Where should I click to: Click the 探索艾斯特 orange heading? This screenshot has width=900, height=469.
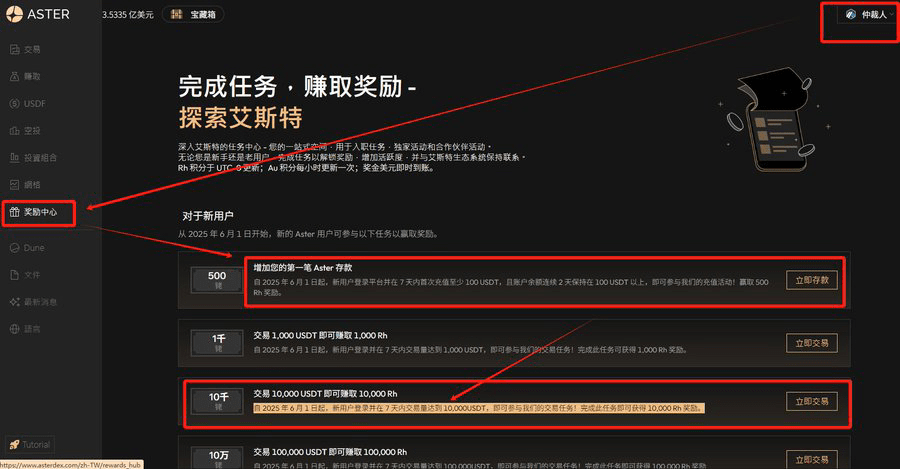coord(240,118)
